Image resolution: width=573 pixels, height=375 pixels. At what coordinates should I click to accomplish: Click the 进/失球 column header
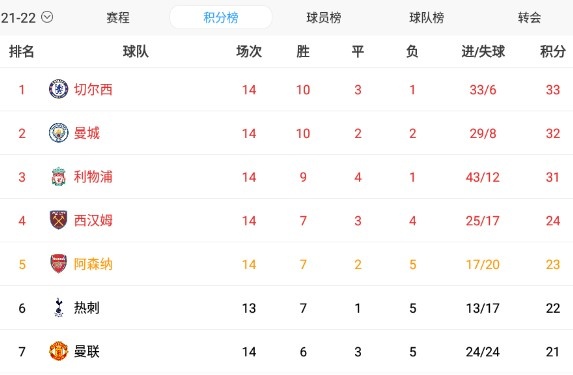coord(483,52)
